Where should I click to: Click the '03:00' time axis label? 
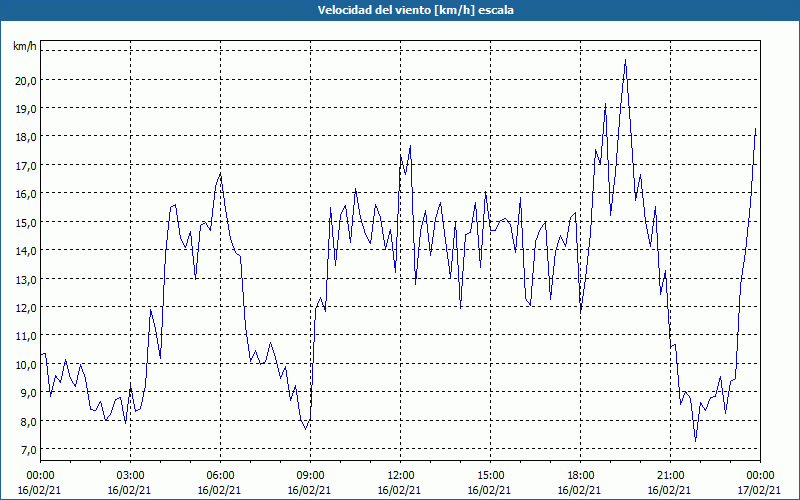(x=130, y=476)
